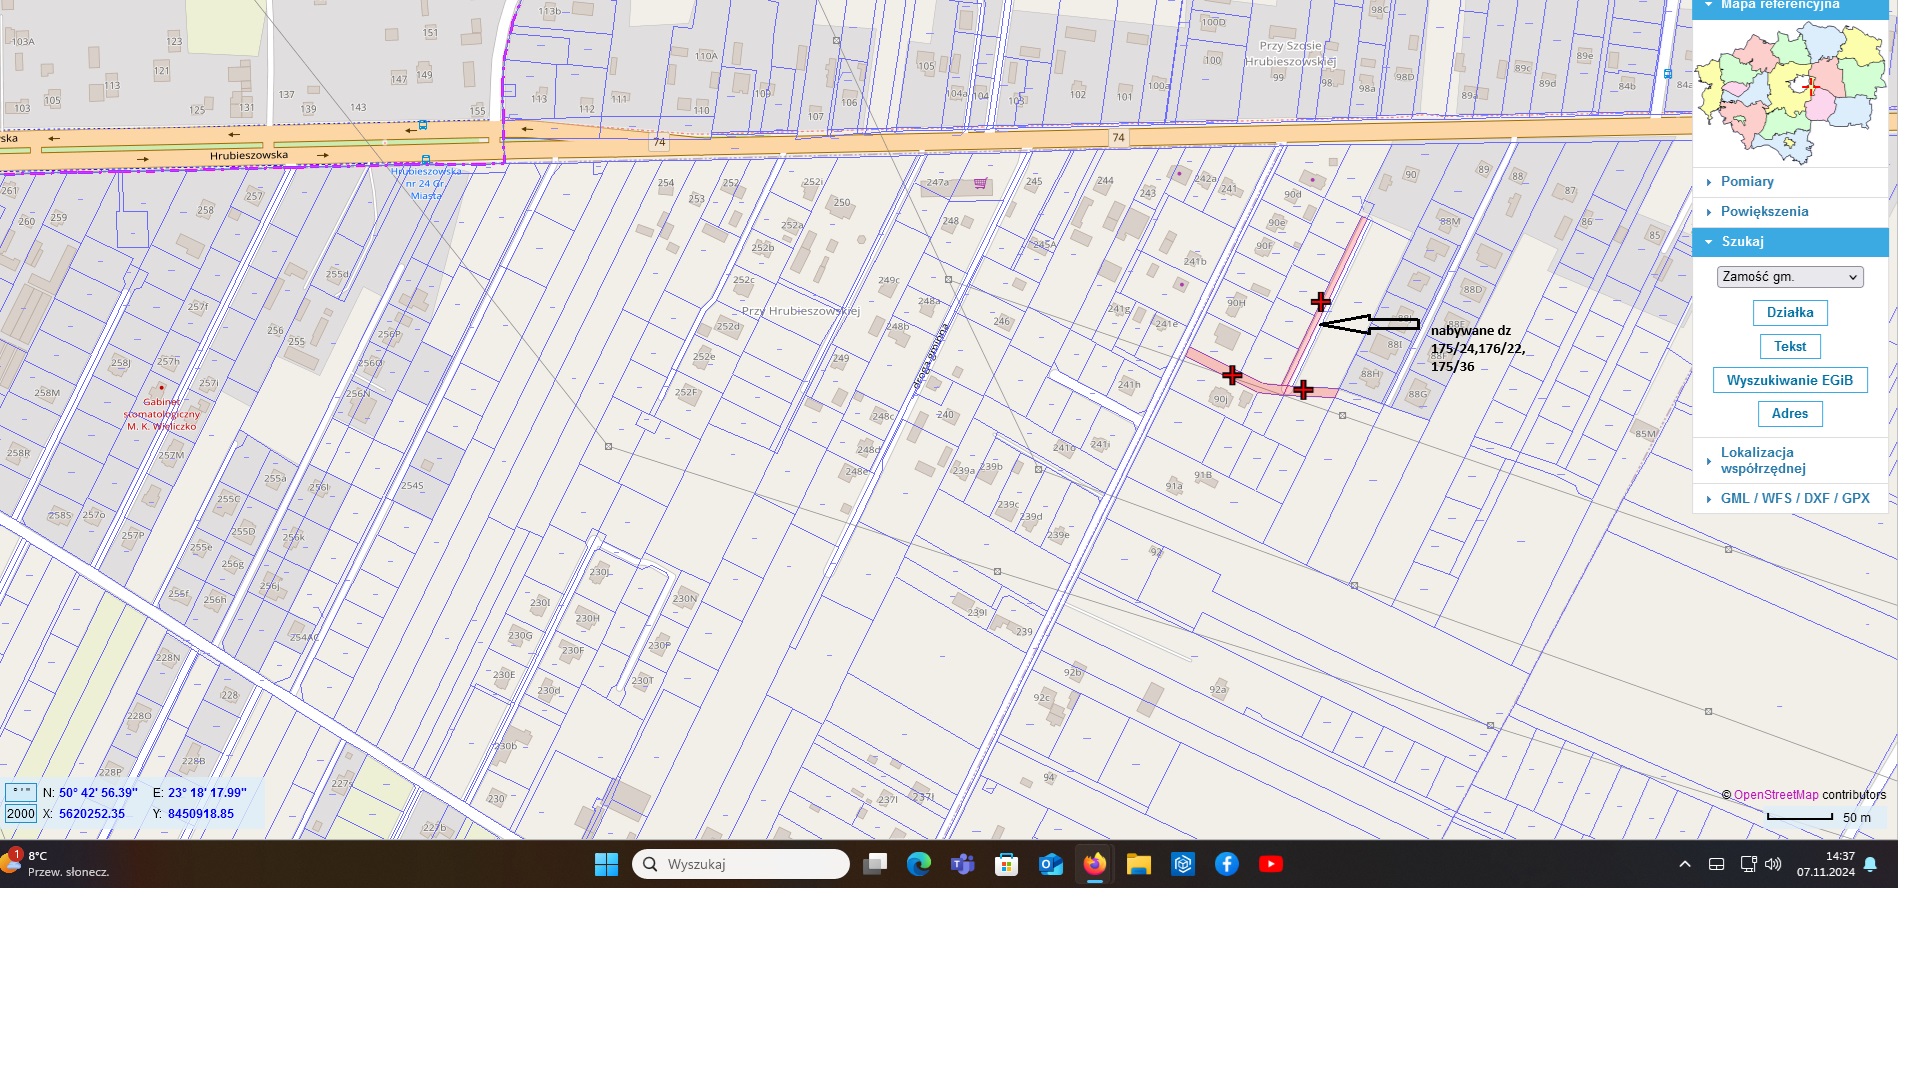The height and width of the screenshot is (1082, 1921).
Task: Open Microsoft Teams from taskbar
Action: 963,864
